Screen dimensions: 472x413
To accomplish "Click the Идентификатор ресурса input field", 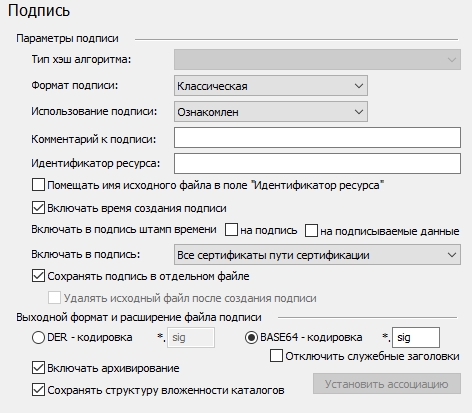I will [x=317, y=163].
